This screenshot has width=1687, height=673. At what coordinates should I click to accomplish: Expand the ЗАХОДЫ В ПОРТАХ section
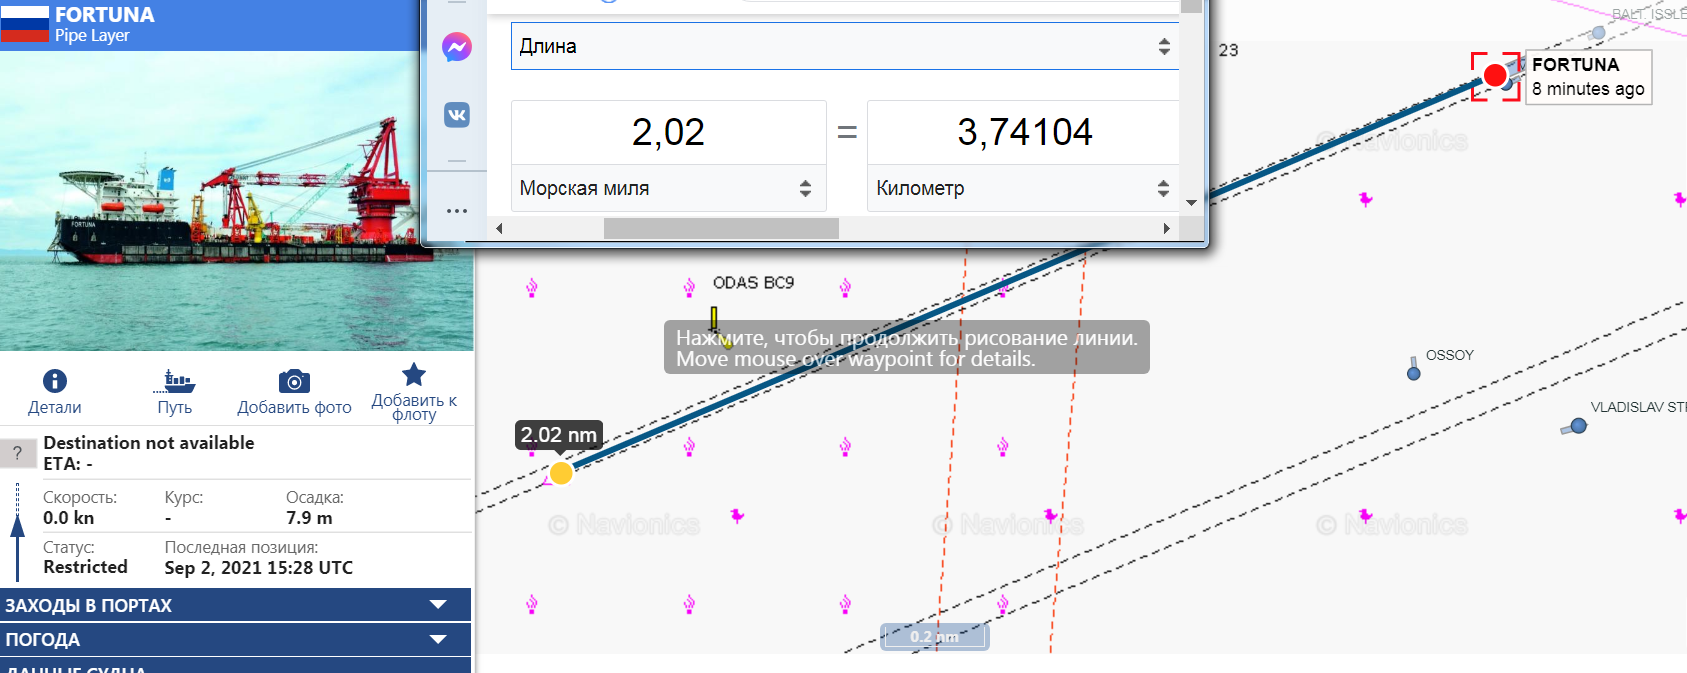[235, 605]
